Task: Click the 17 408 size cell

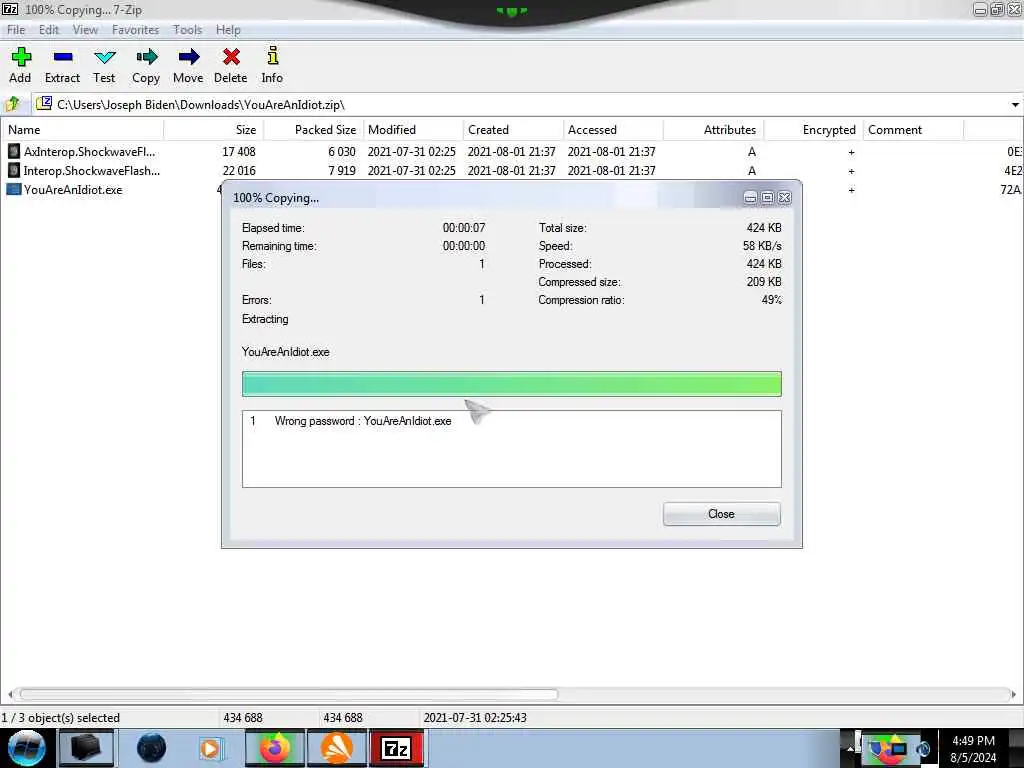Action: [239, 152]
